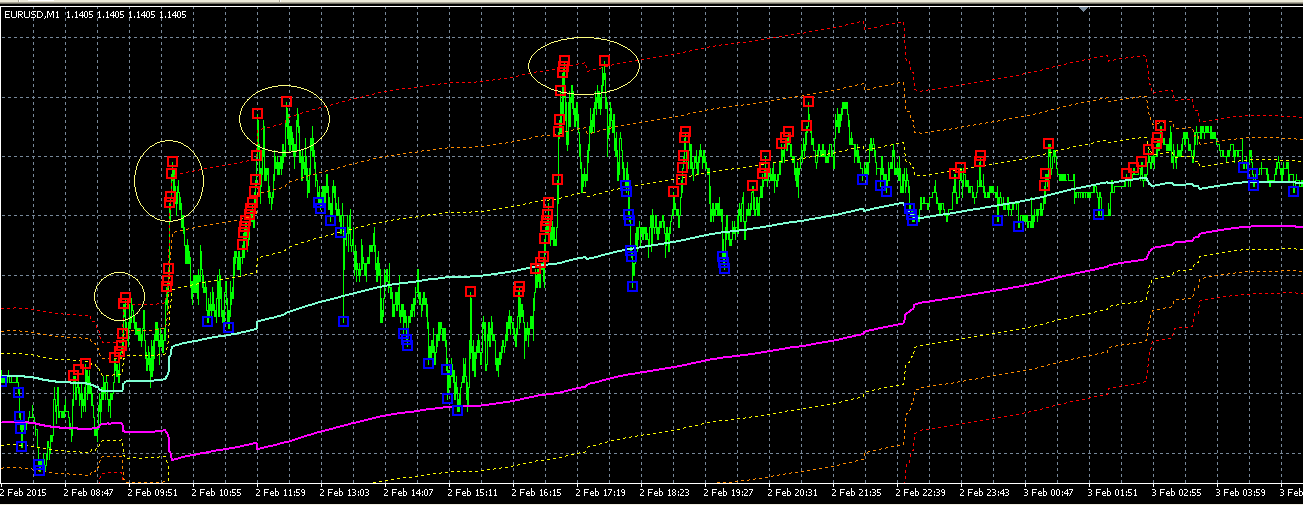Click the '2 Feb 18:23' time axis label
Viewport: 1303px width, 525px height.
[665, 492]
